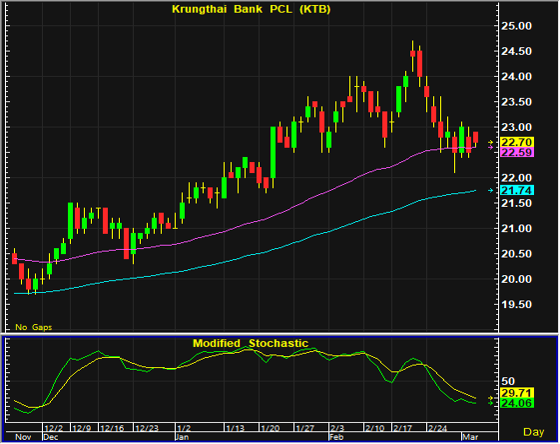Click the Feb month label
The width and height of the screenshot is (560, 444).
point(336,437)
